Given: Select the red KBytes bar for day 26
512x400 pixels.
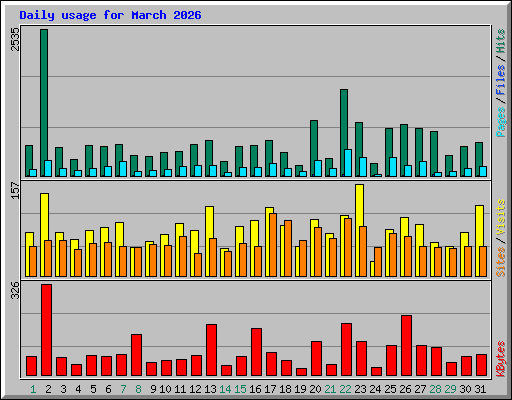Looking at the screenshot, I should pyautogui.click(x=406, y=346).
